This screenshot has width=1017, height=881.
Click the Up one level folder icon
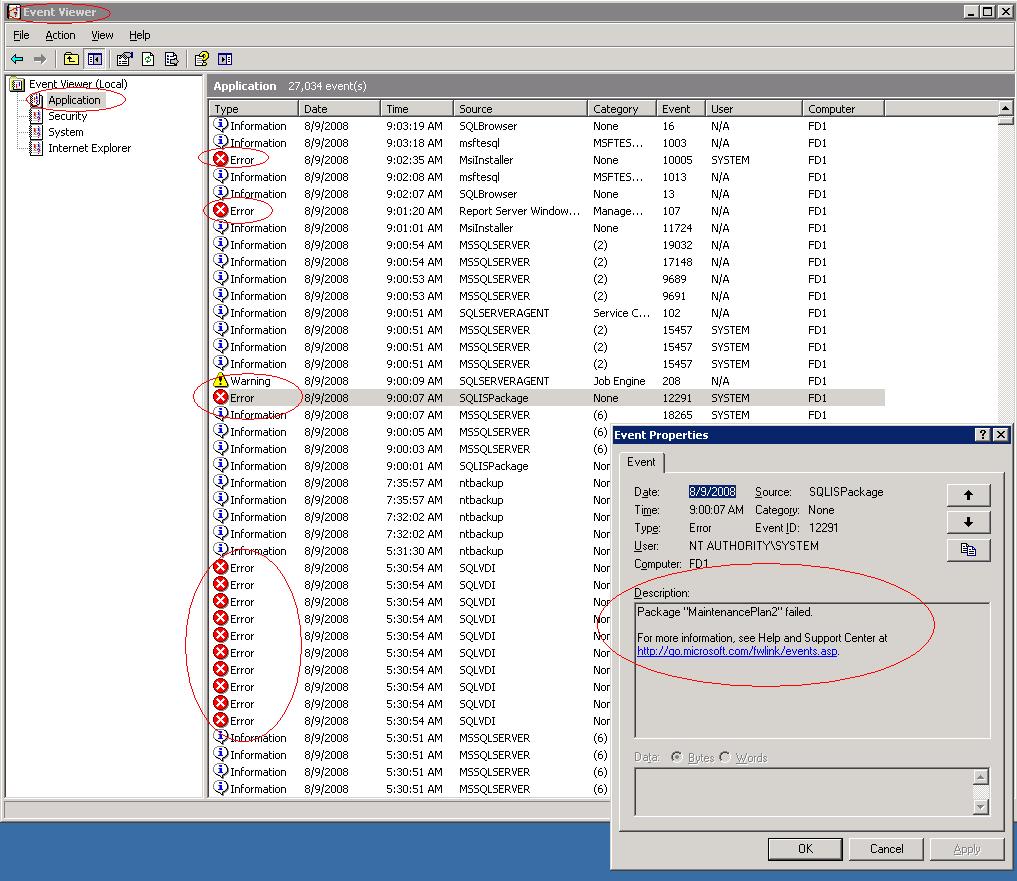click(x=72, y=59)
